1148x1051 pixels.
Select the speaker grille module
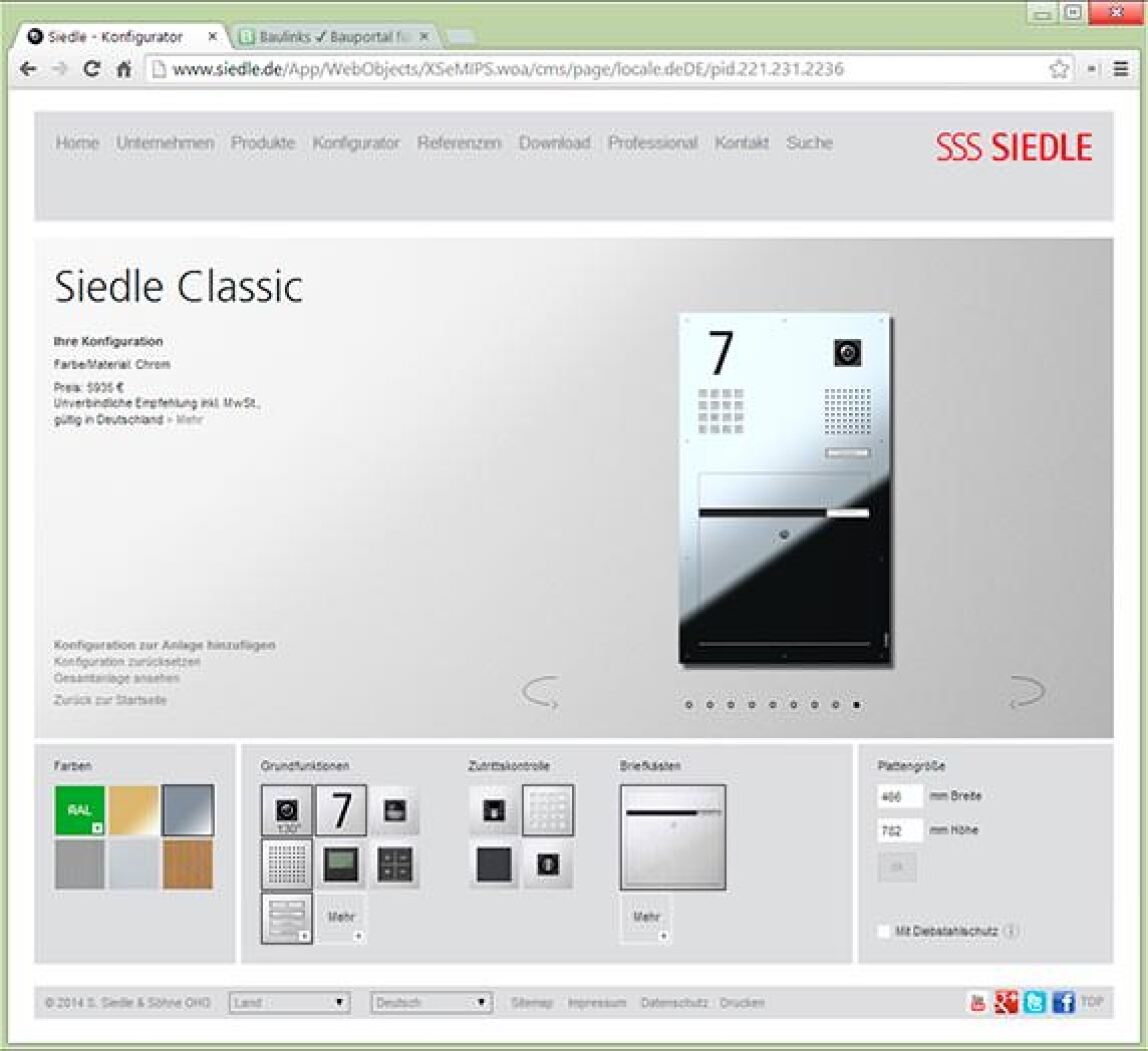tap(287, 864)
